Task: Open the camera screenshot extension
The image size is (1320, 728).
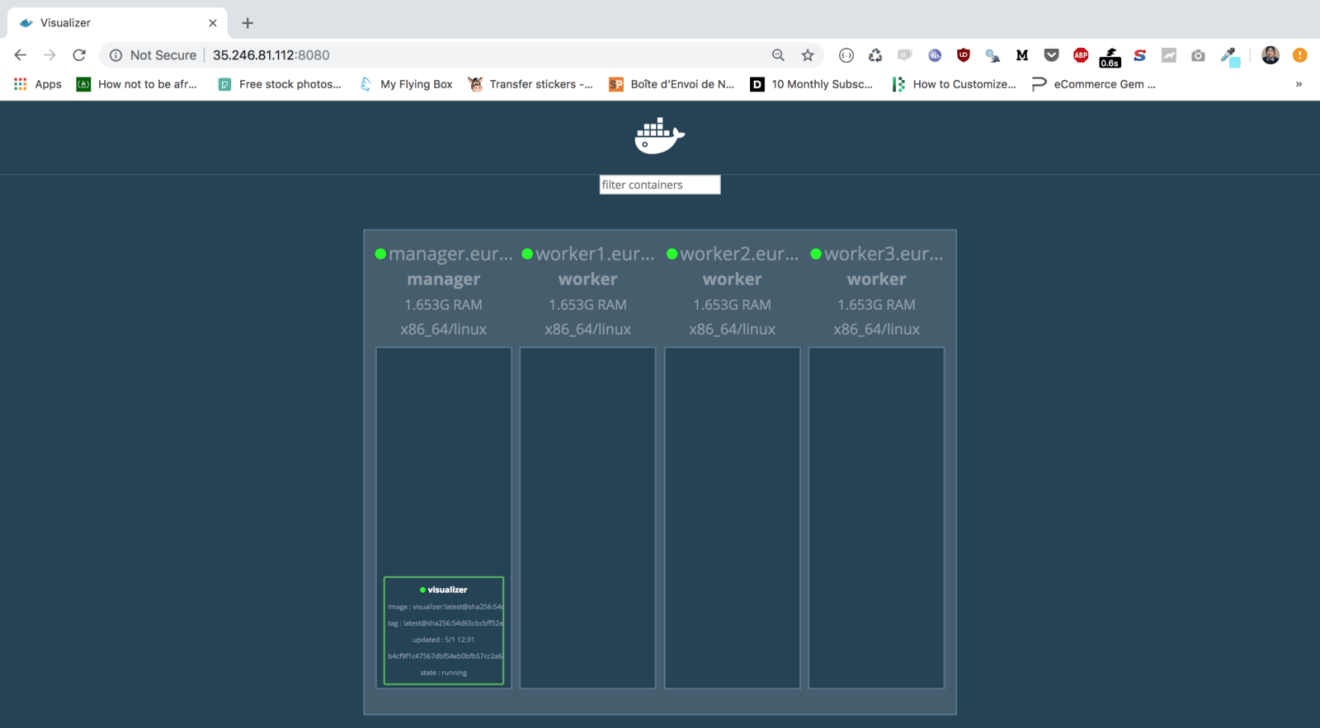Action: coord(1198,55)
